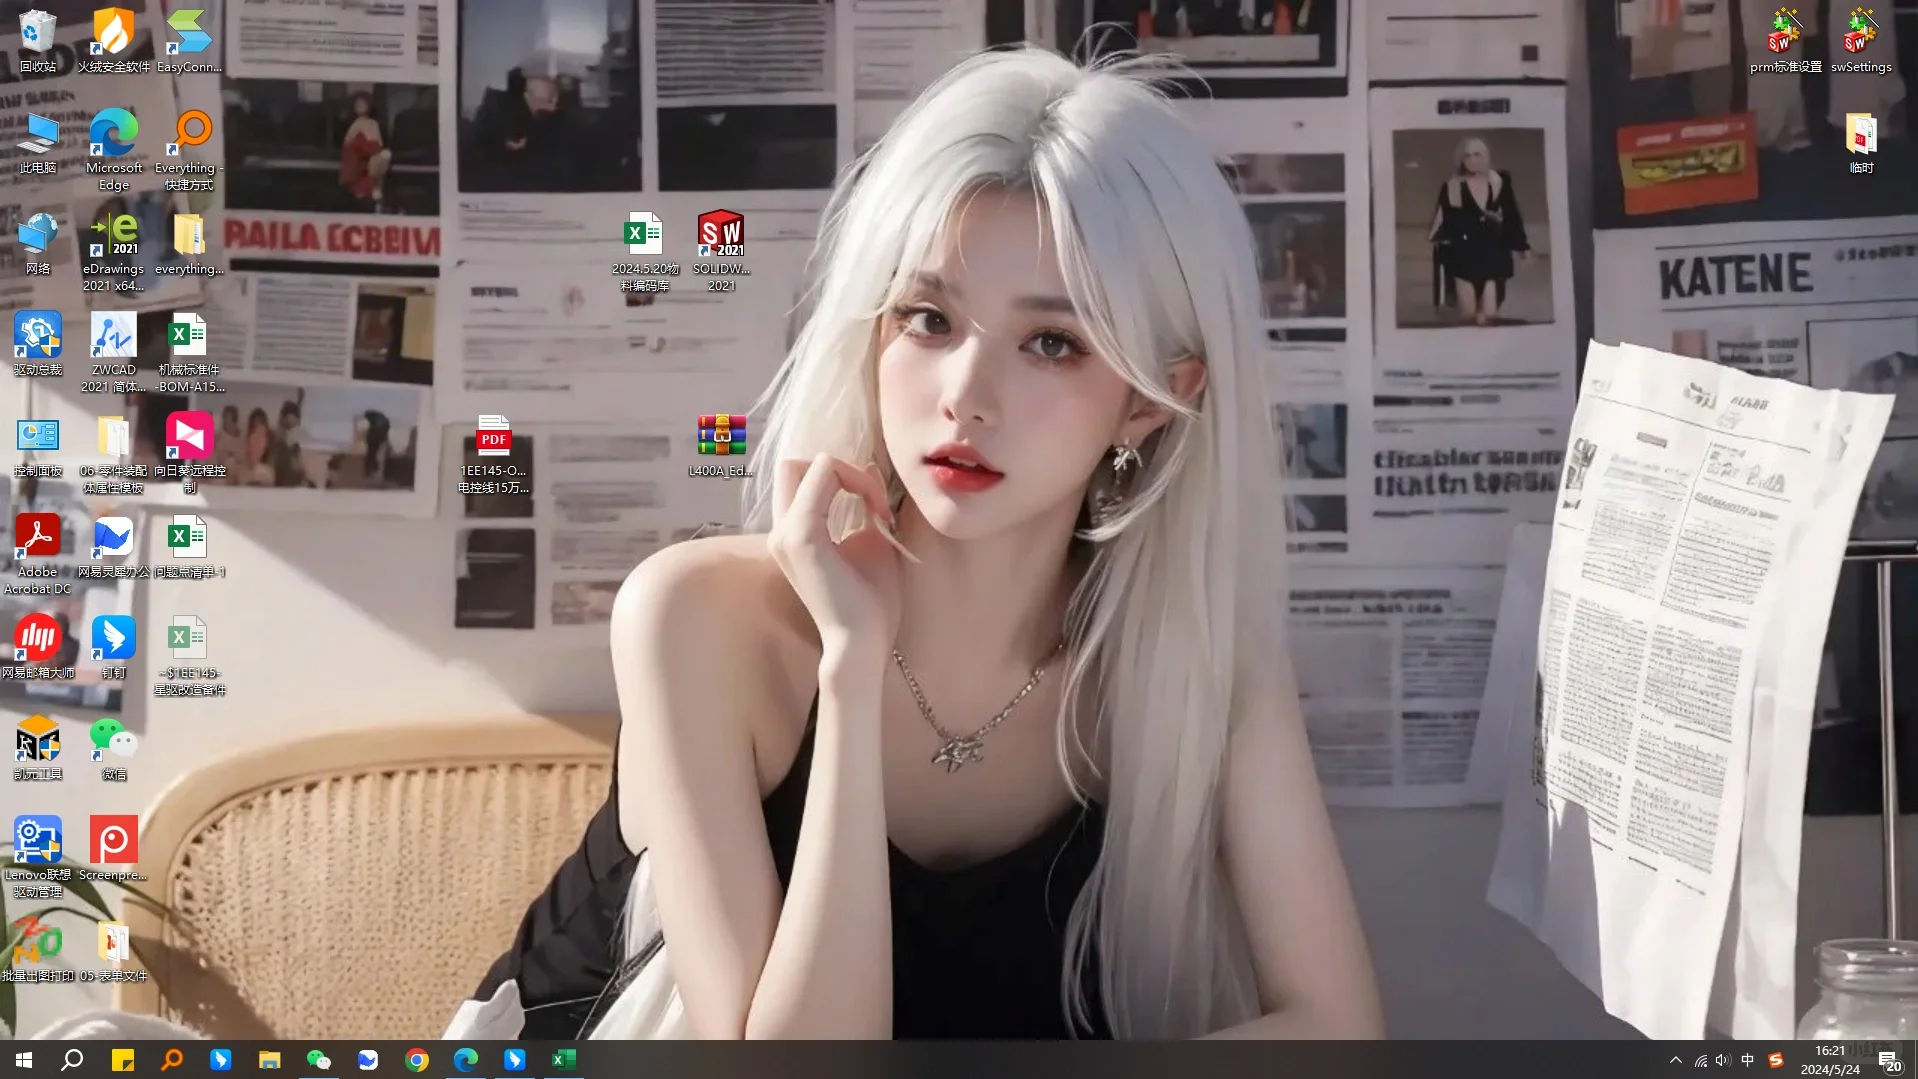Open Lenovo联想驱动管理 desktop icon
This screenshot has width=1918, height=1079.
[x=38, y=857]
